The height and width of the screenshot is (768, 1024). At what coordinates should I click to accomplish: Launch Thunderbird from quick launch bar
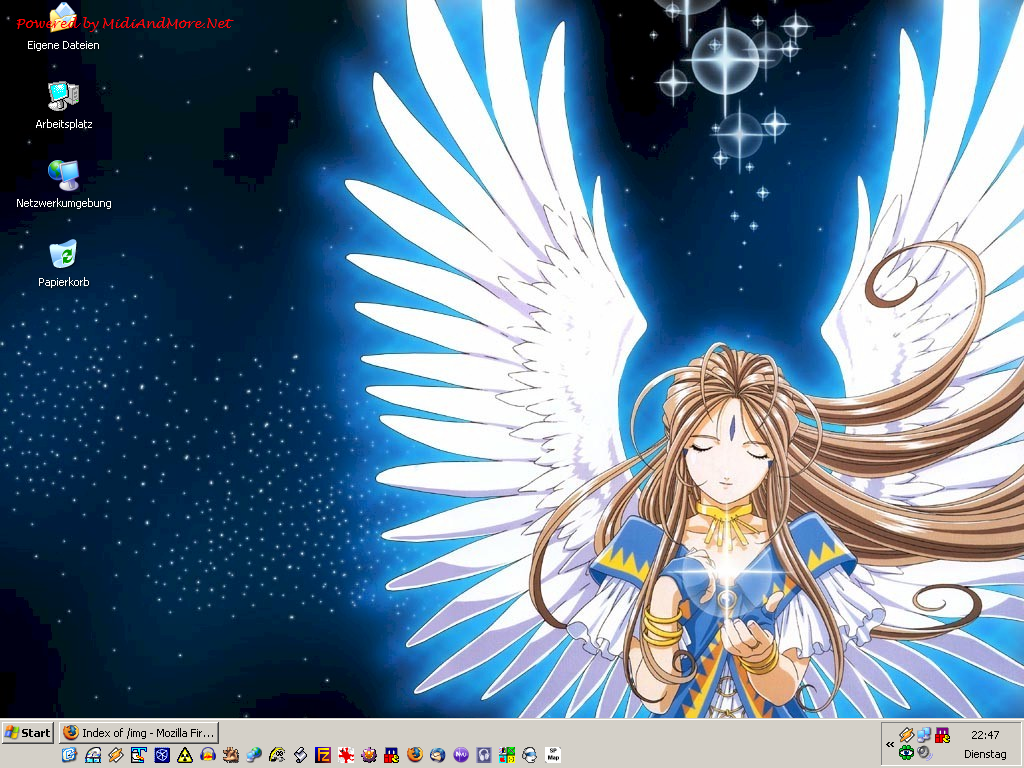coord(438,755)
